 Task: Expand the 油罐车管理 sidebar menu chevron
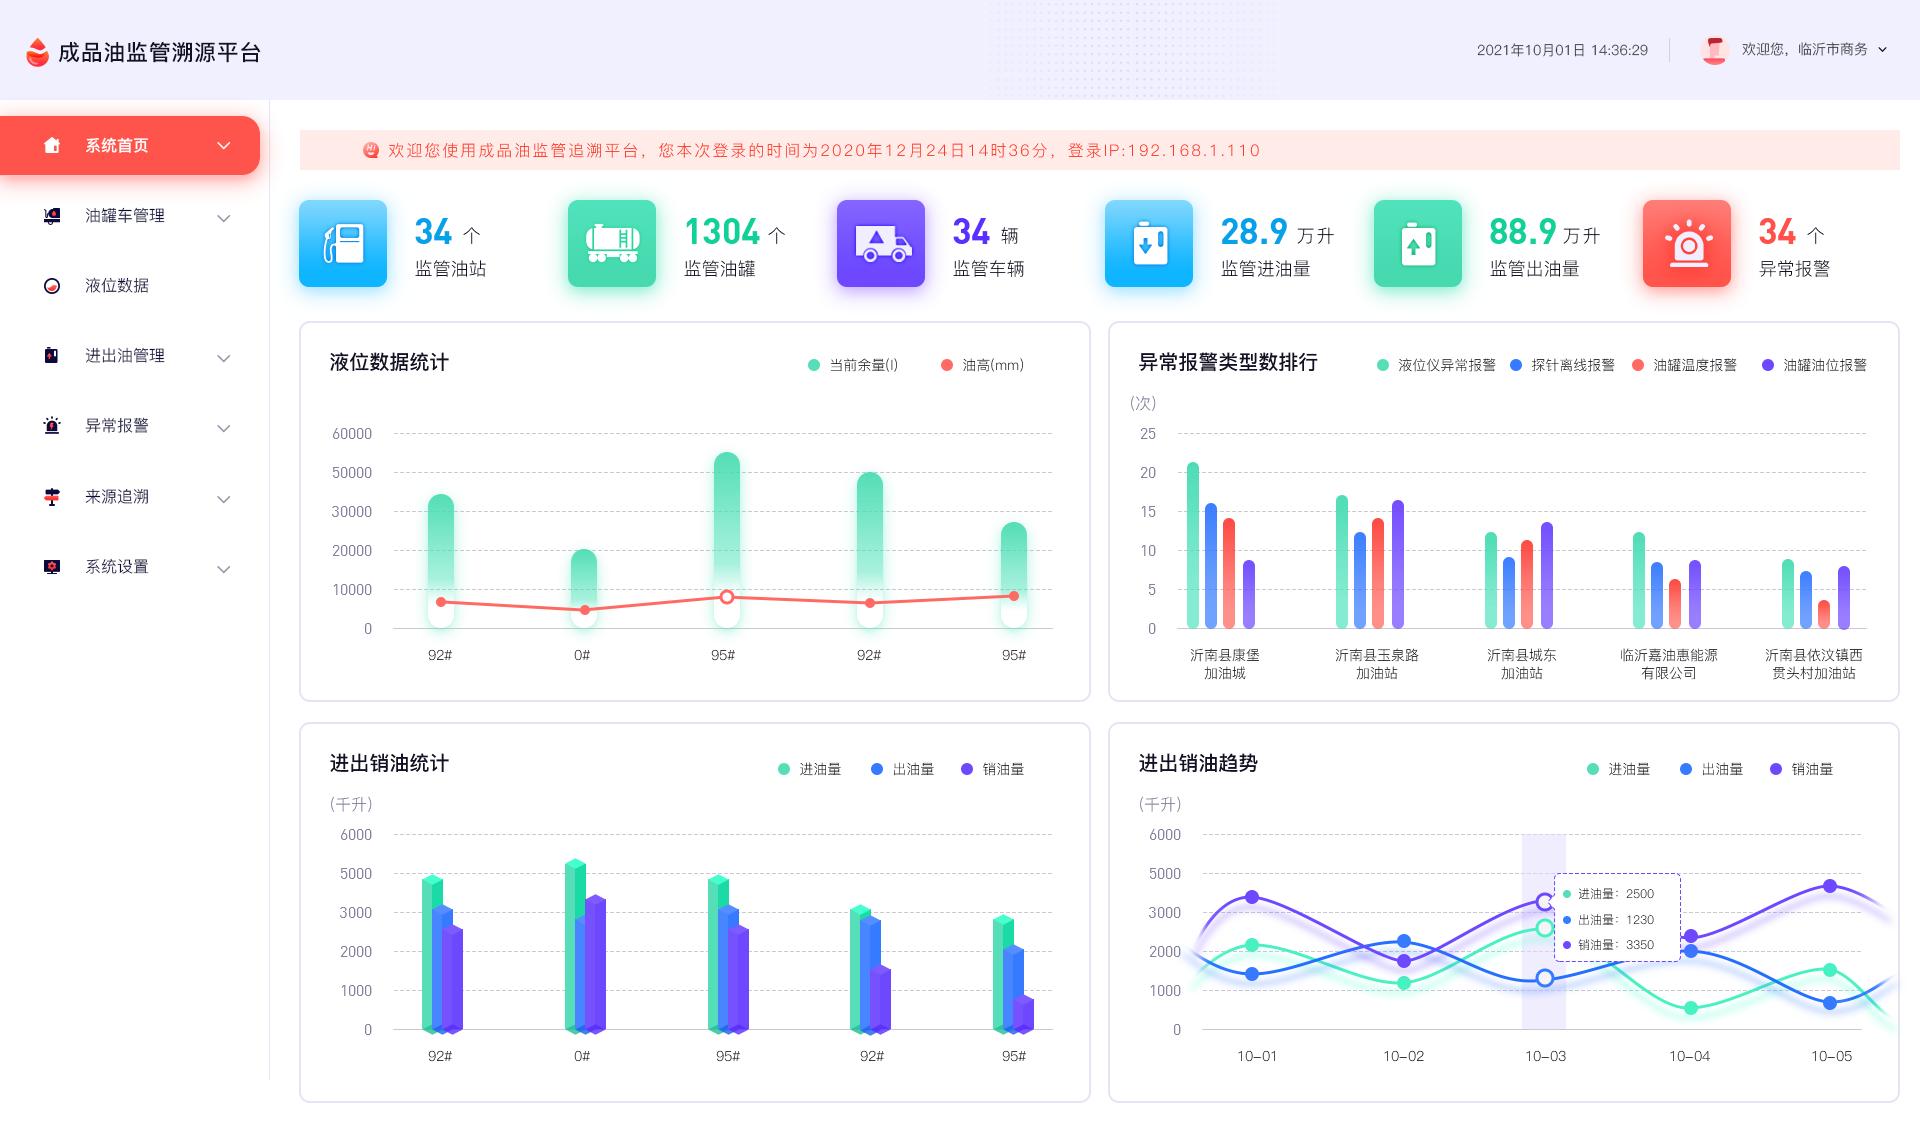click(224, 218)
